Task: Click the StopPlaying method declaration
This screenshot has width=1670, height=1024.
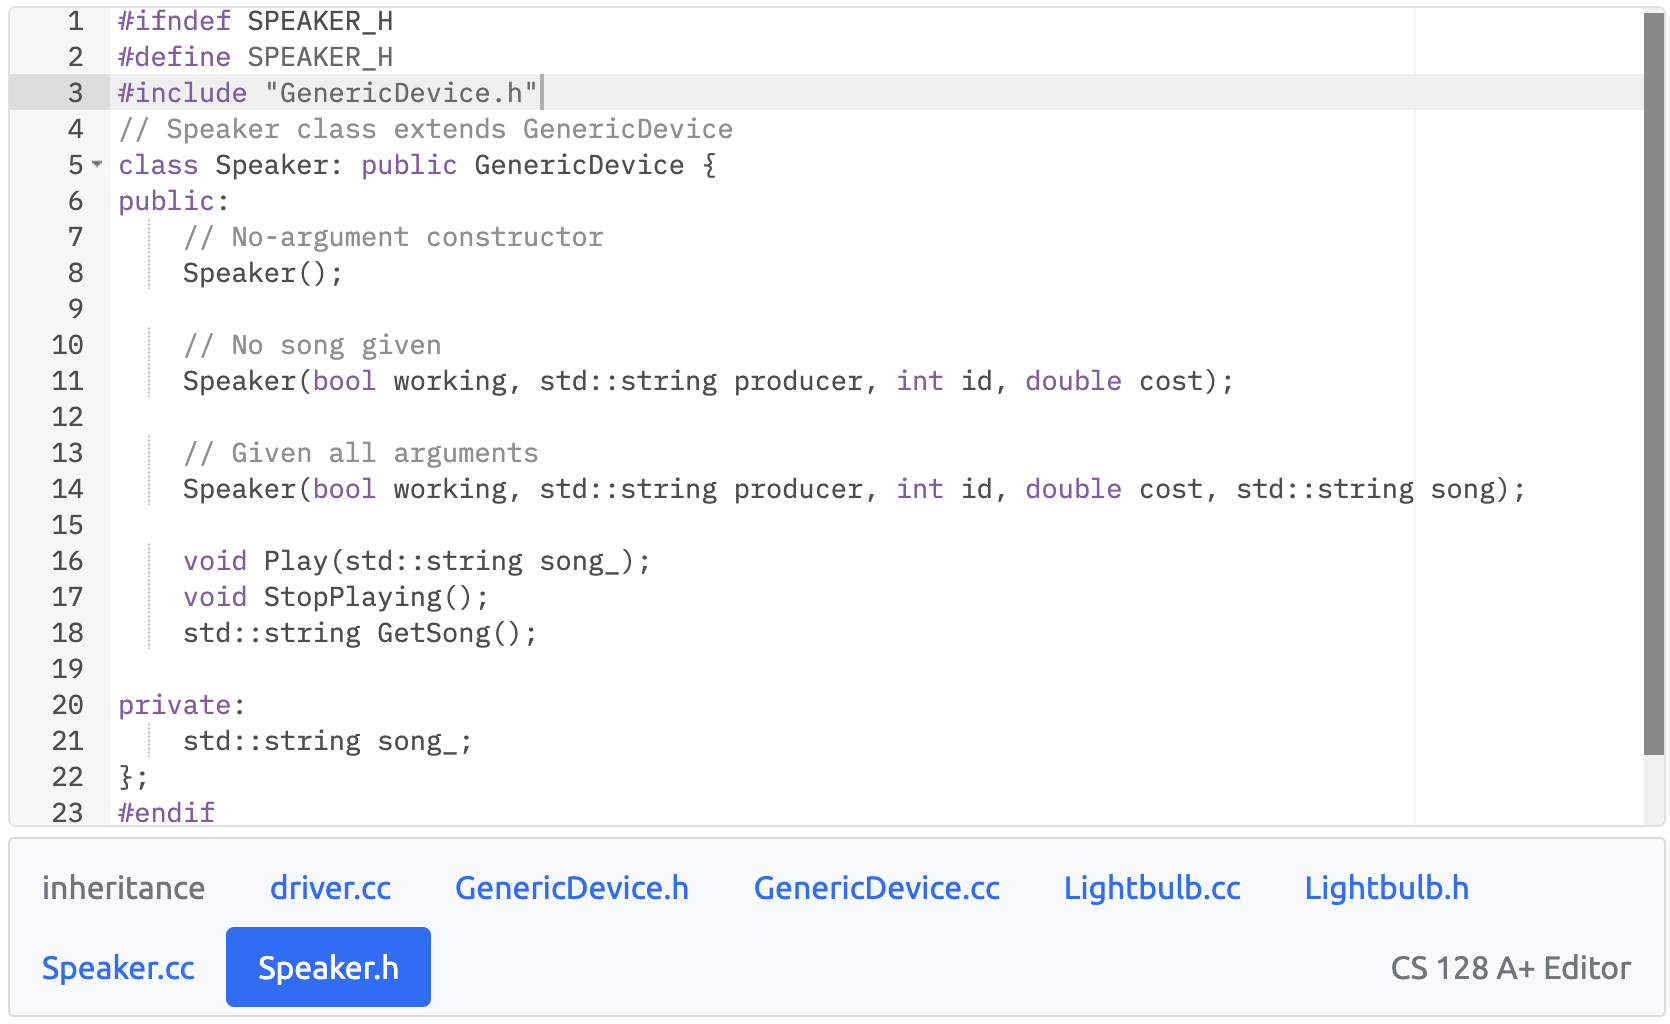Action: (x=335, y=596)
